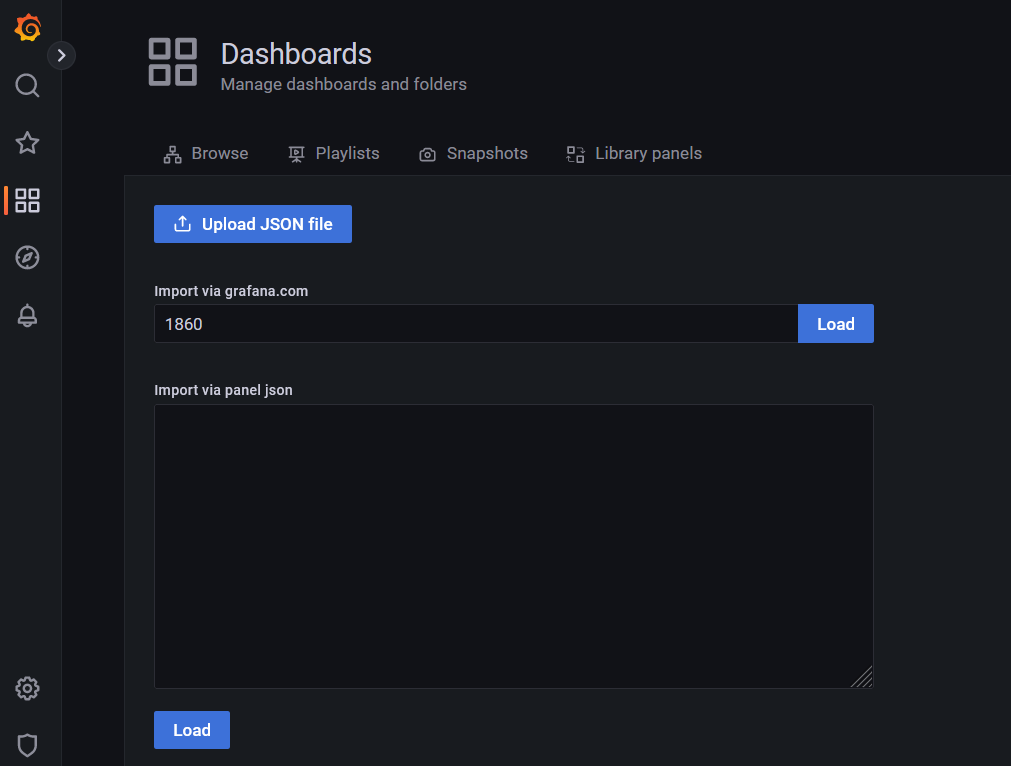Switch to the Snapshots tab
Screen dimensions: 1011x766
(473, 154)
